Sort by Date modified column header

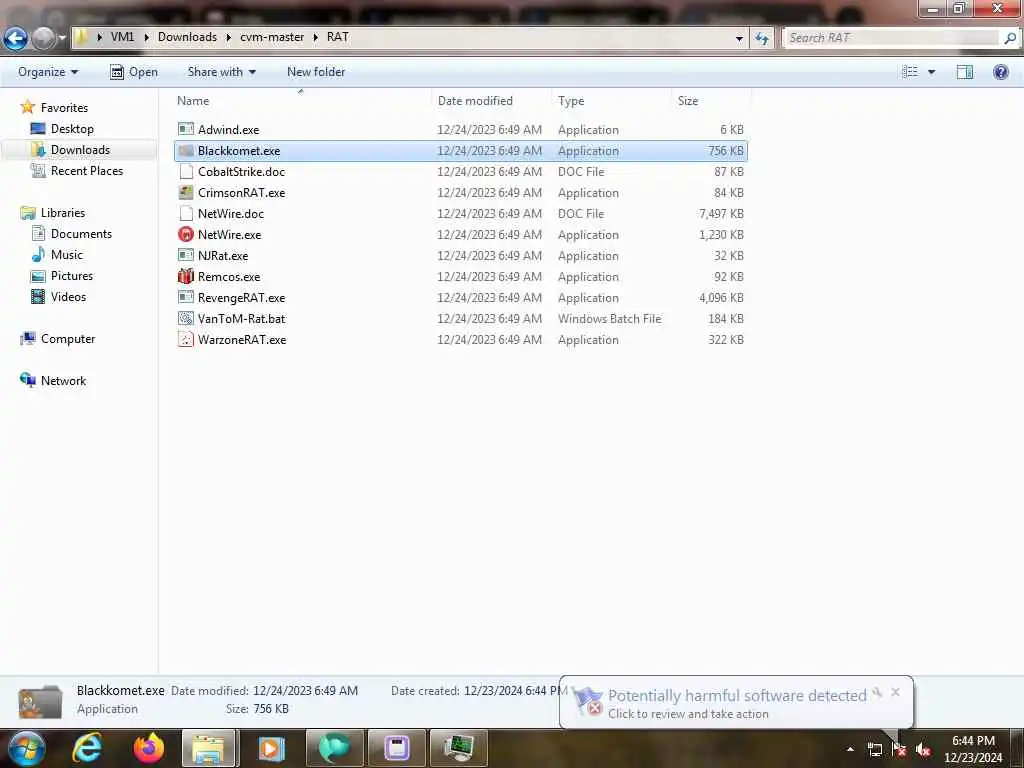tap(475, 101)
